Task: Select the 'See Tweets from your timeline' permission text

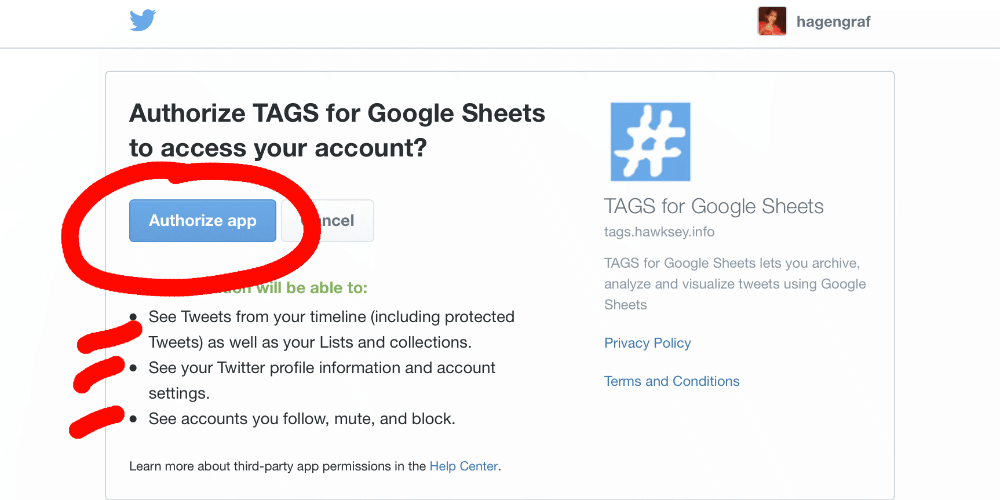Action: (x=332, y=330)
